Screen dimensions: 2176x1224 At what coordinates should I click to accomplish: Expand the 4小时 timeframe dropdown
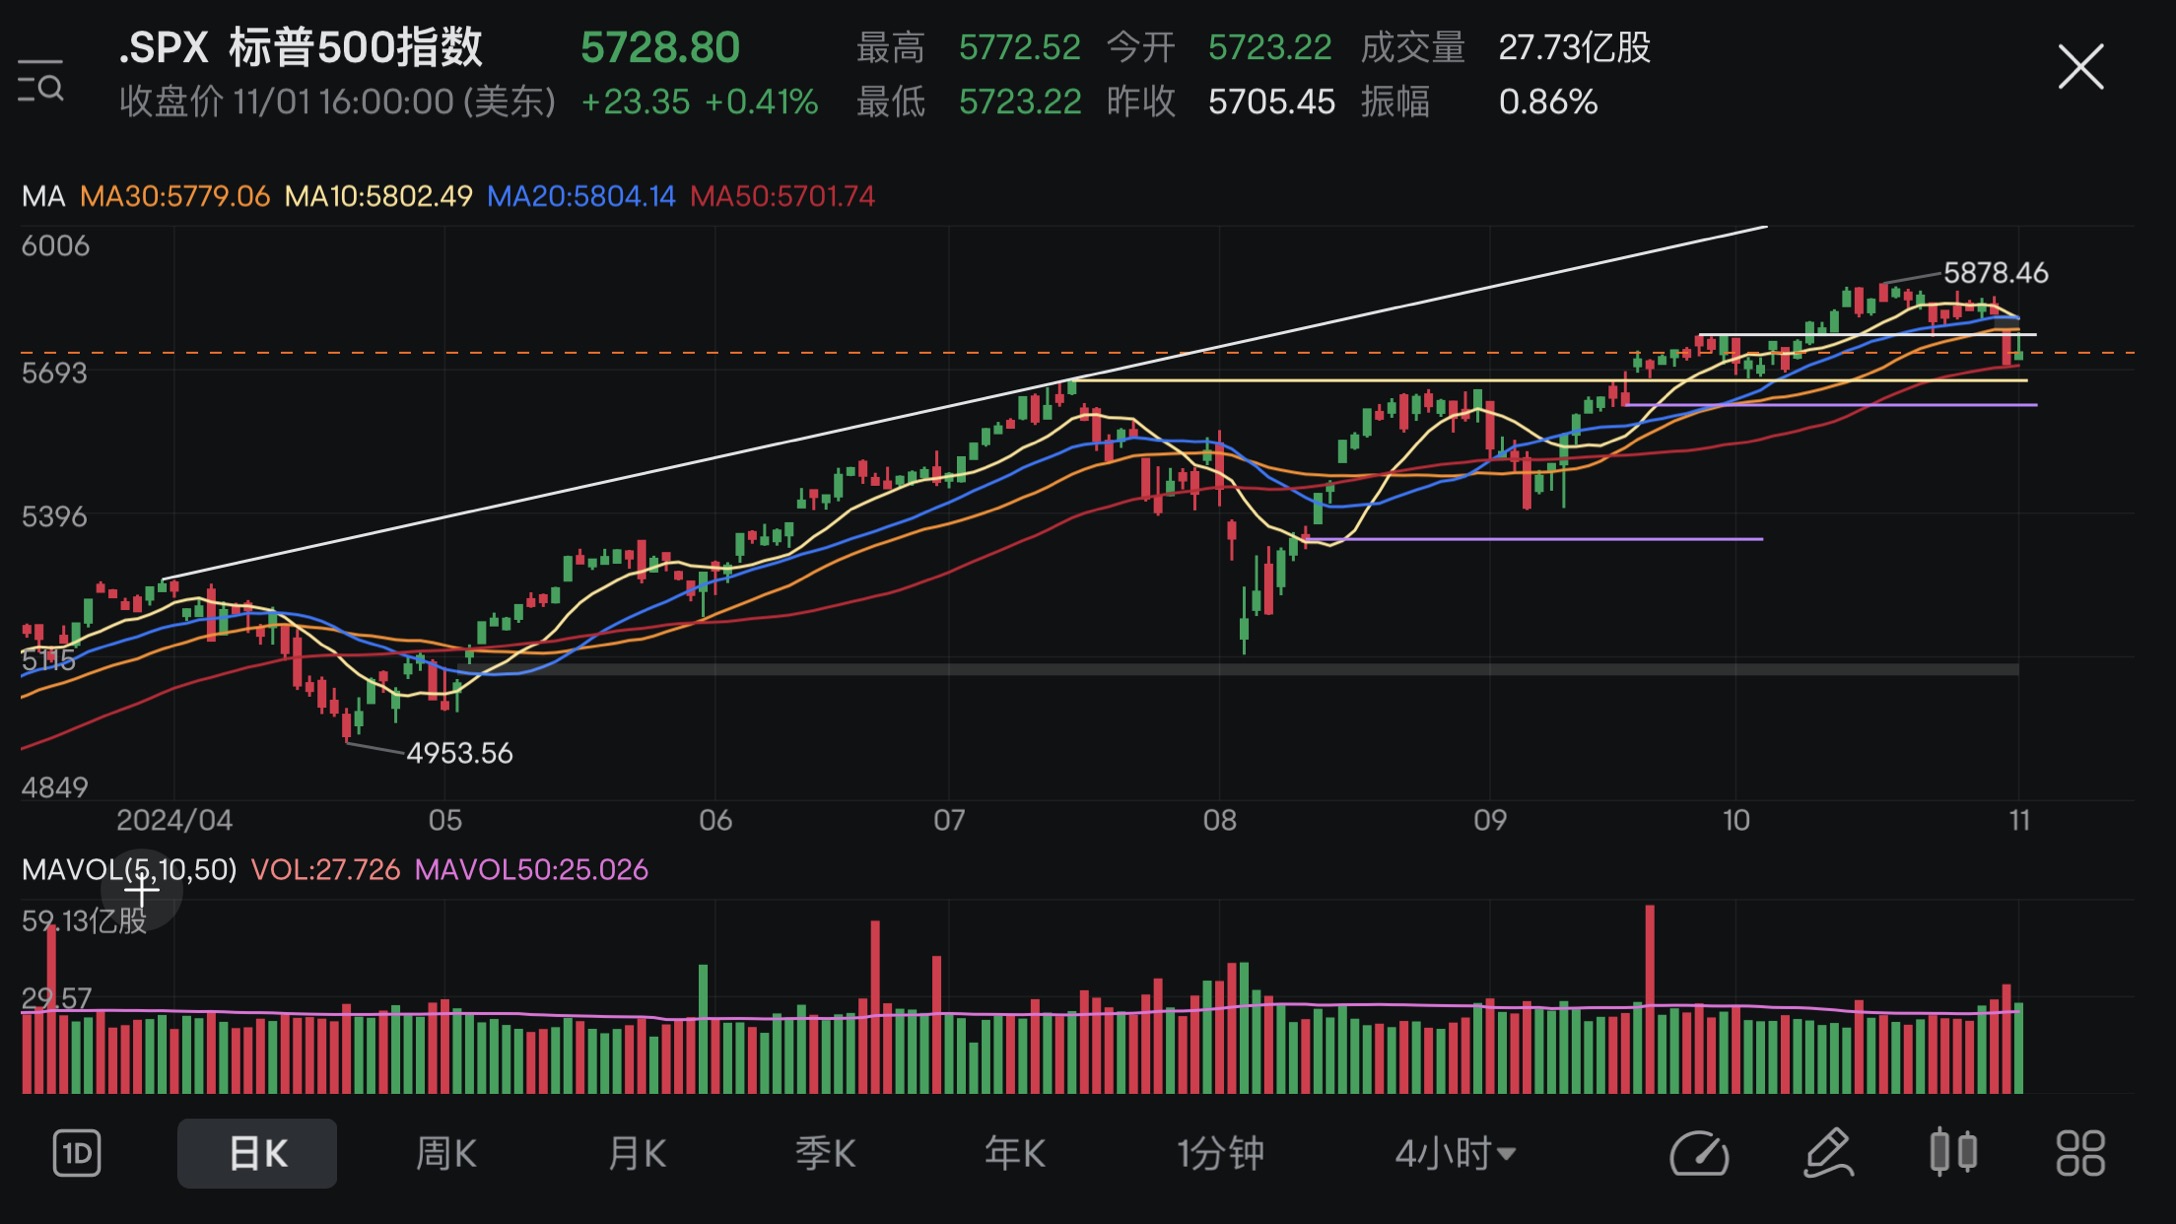(x=1455, y=1153)
